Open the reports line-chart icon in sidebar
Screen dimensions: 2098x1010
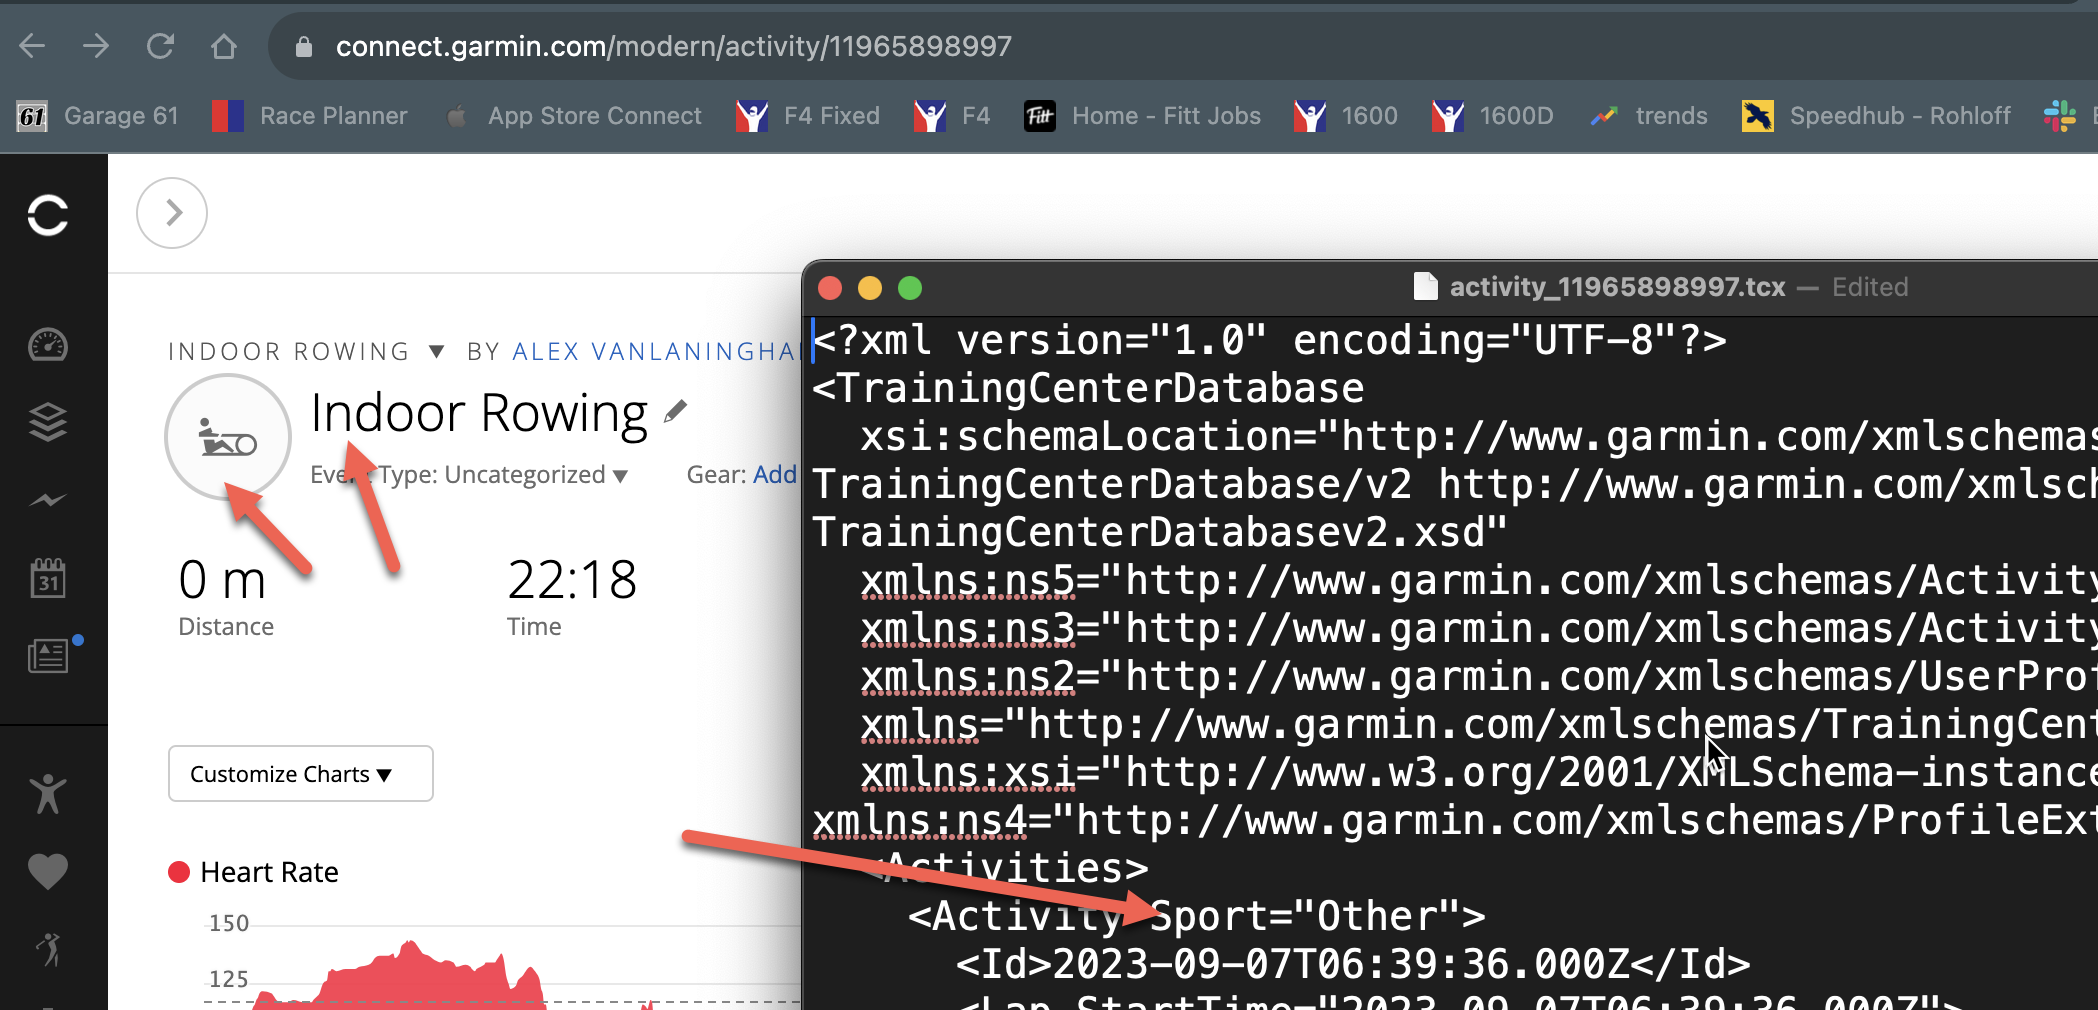[x=48, y=499]
